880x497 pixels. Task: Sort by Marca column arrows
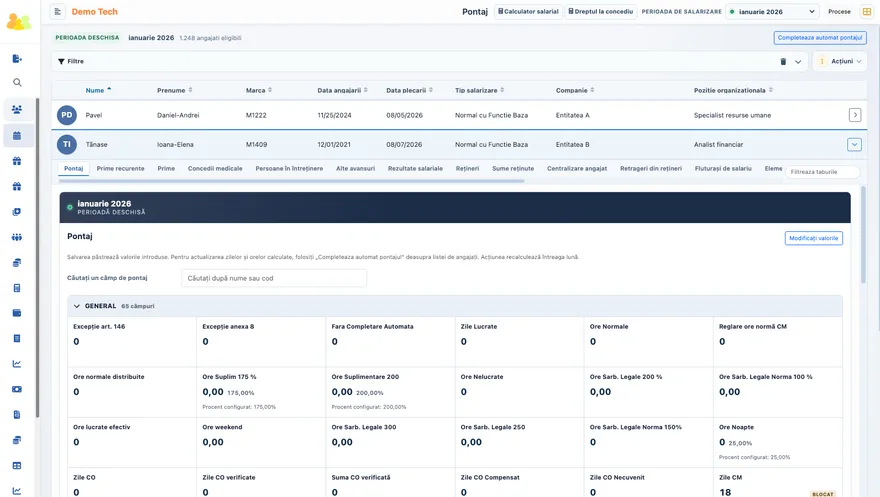point(270,90)
